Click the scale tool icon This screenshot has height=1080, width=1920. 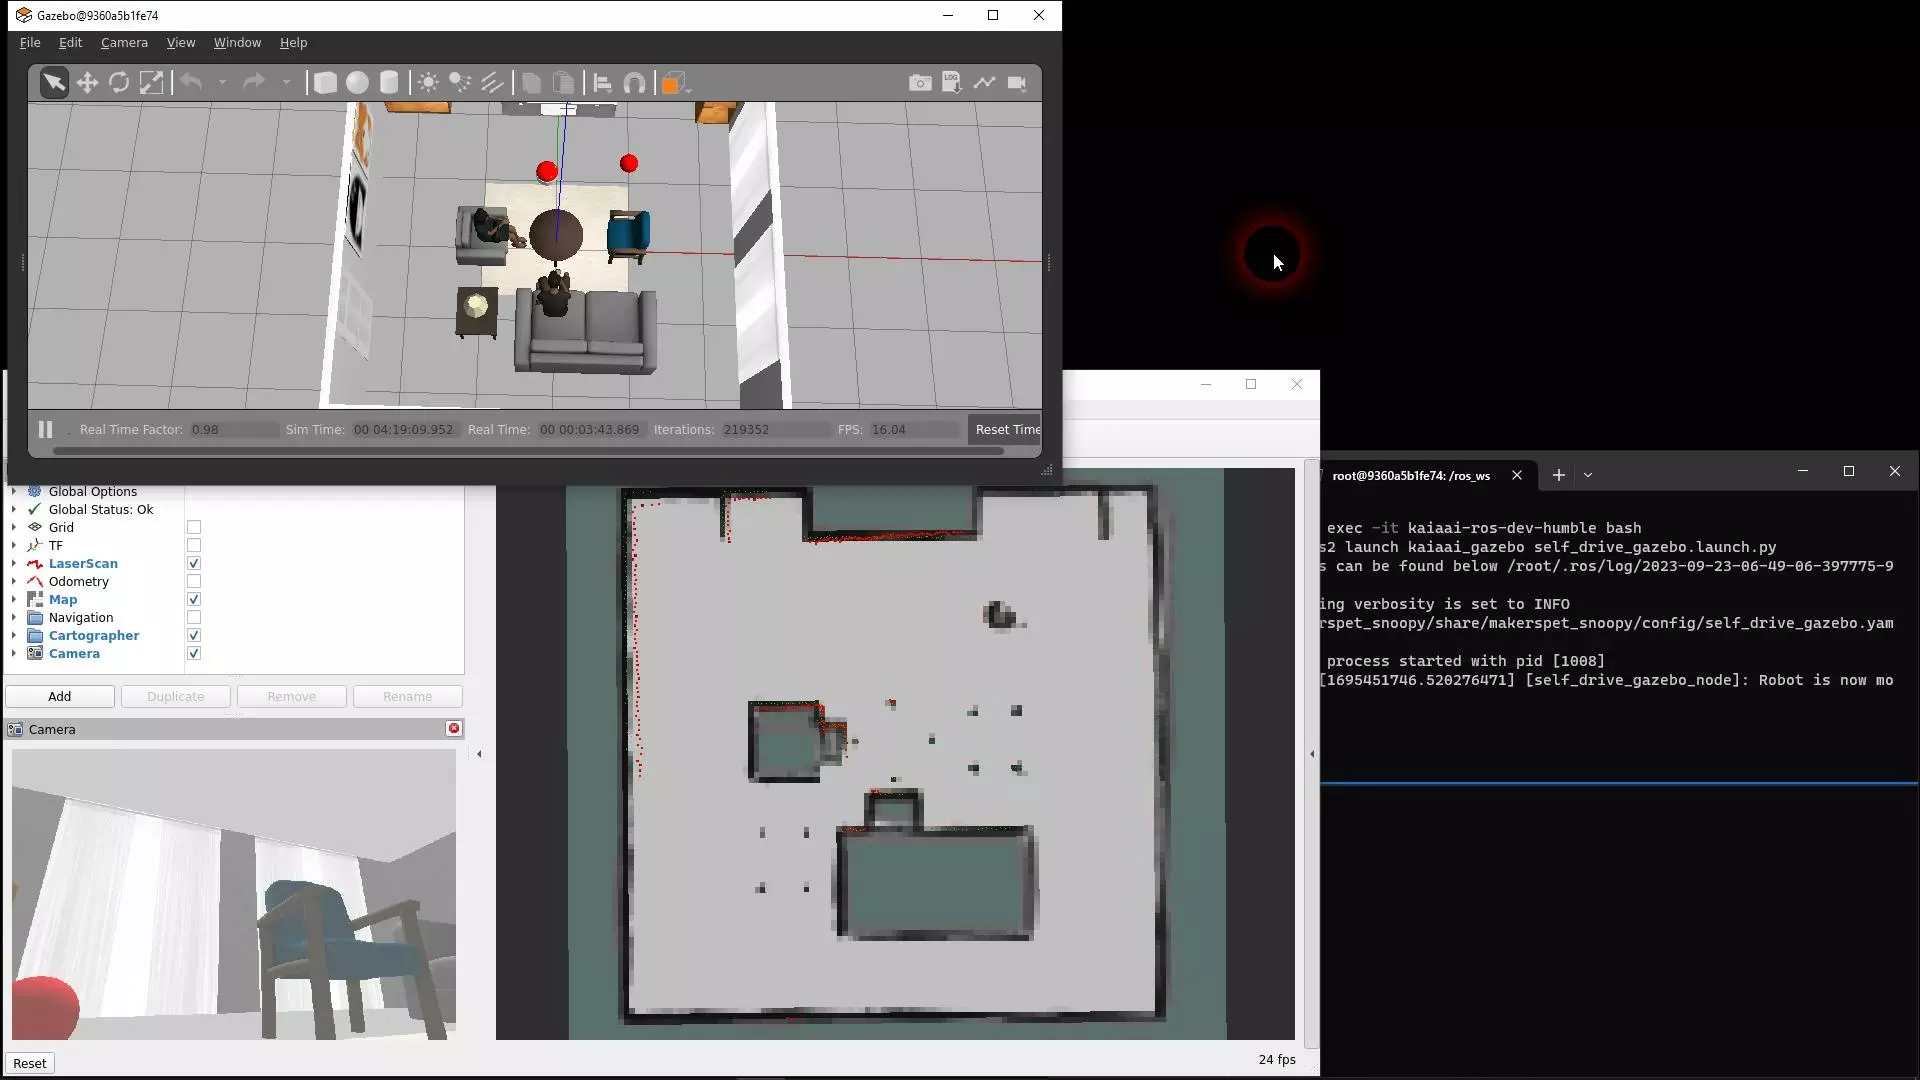153,82
